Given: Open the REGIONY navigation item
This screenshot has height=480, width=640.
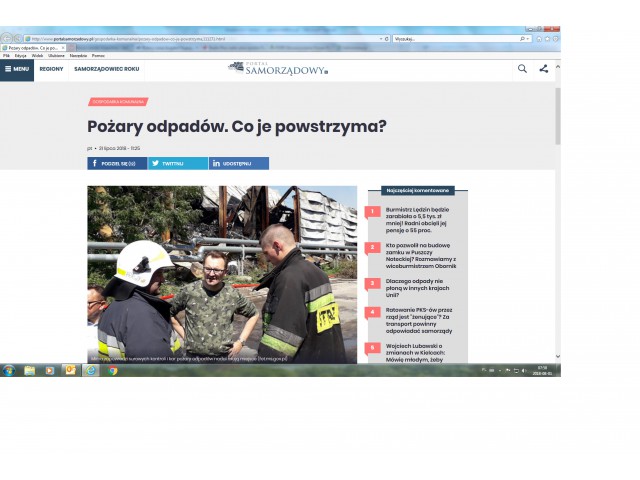Looking at the screenshot, I should pyautogui.click(x=51, y=69).
